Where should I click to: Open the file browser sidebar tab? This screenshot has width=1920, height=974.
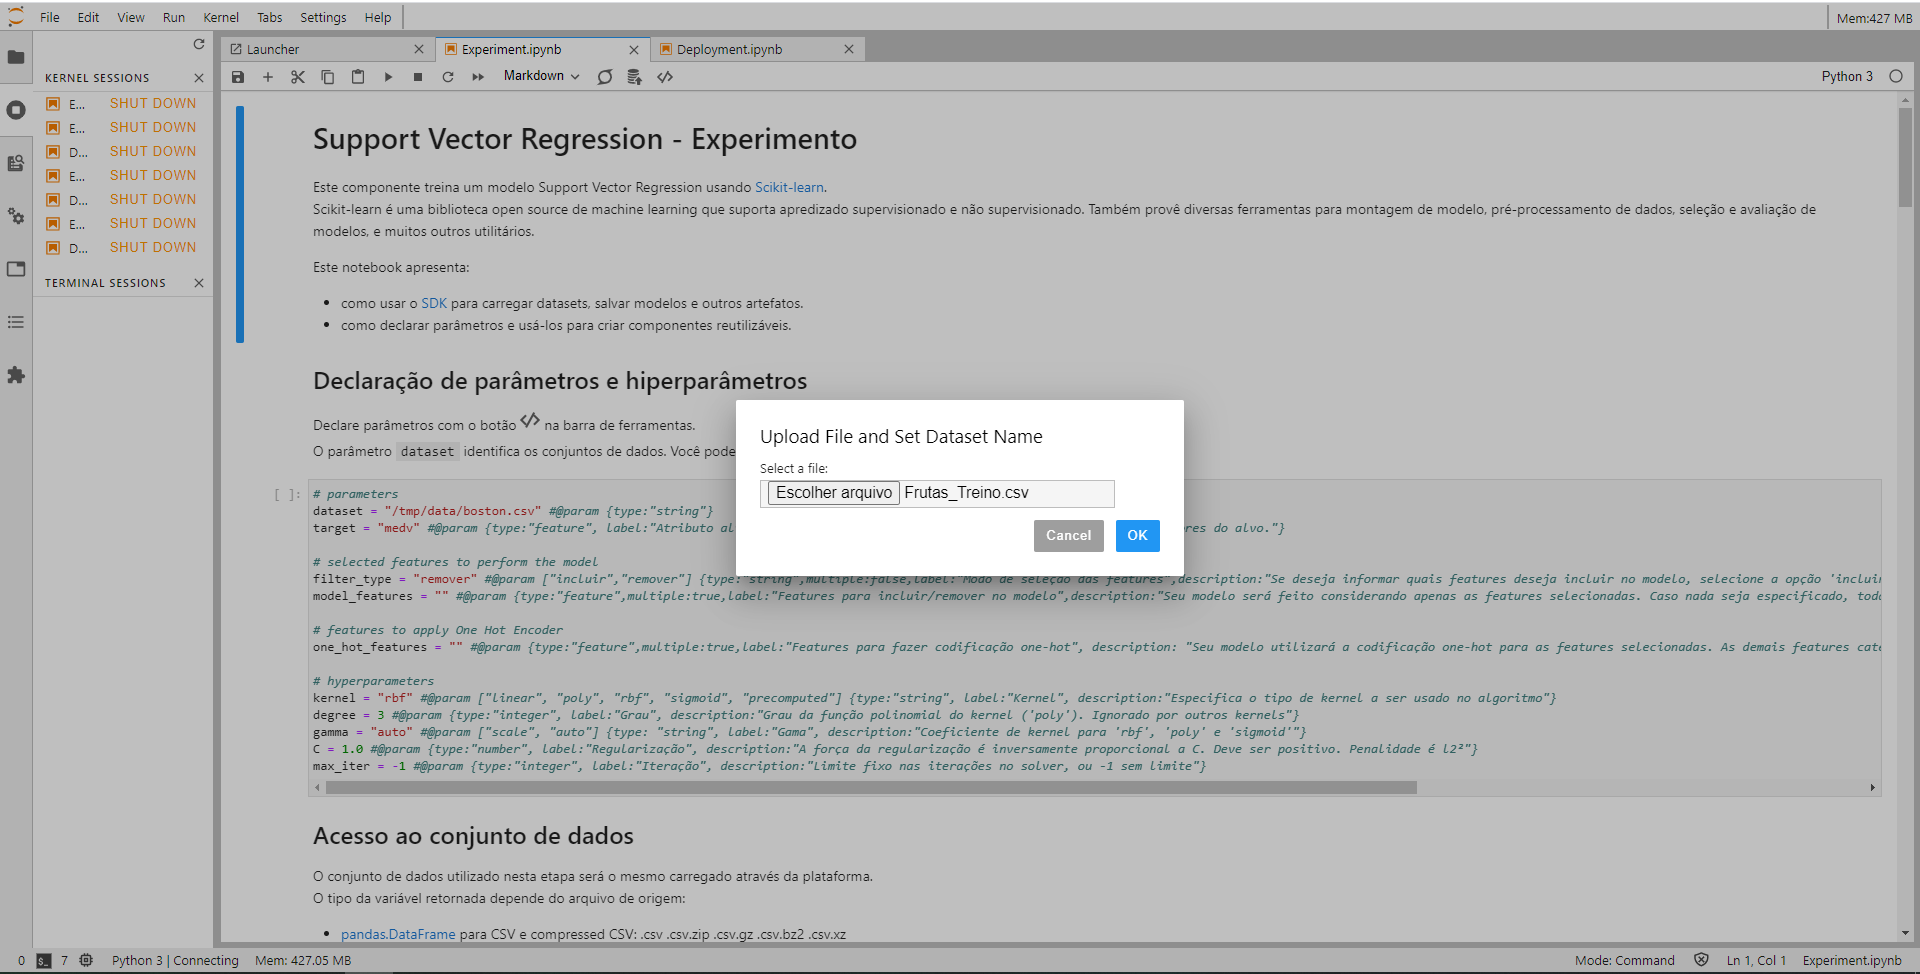16,57
